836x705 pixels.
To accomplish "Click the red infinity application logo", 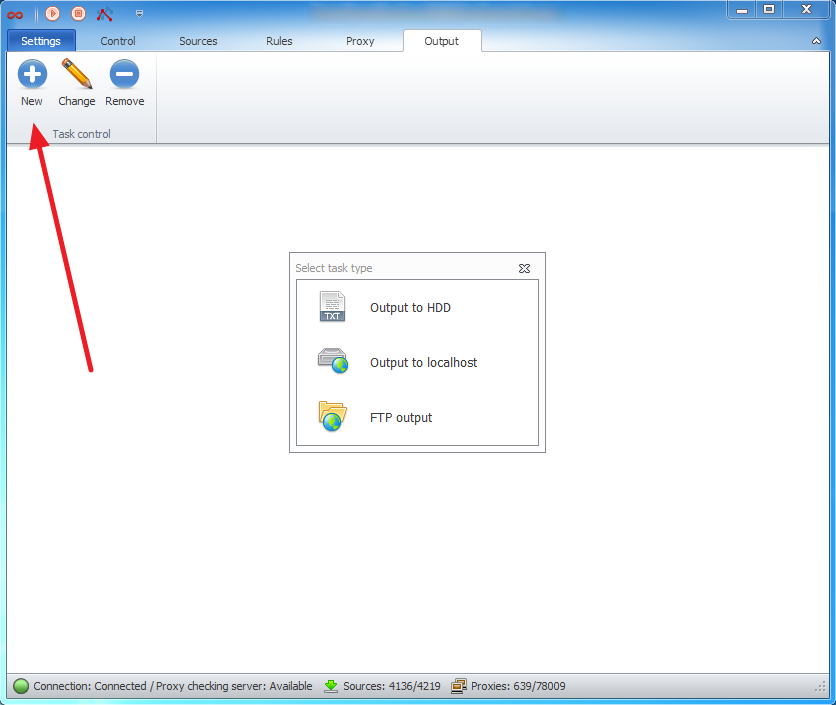I will 15,14.
